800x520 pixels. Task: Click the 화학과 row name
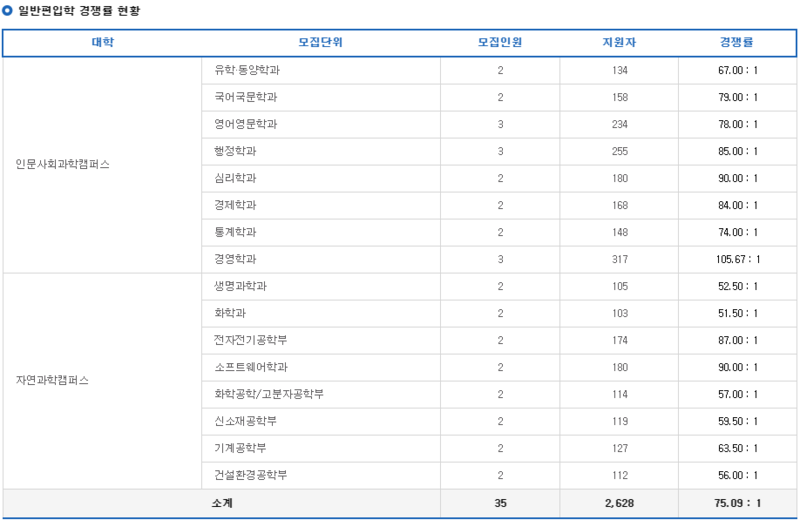click(230, 313)
